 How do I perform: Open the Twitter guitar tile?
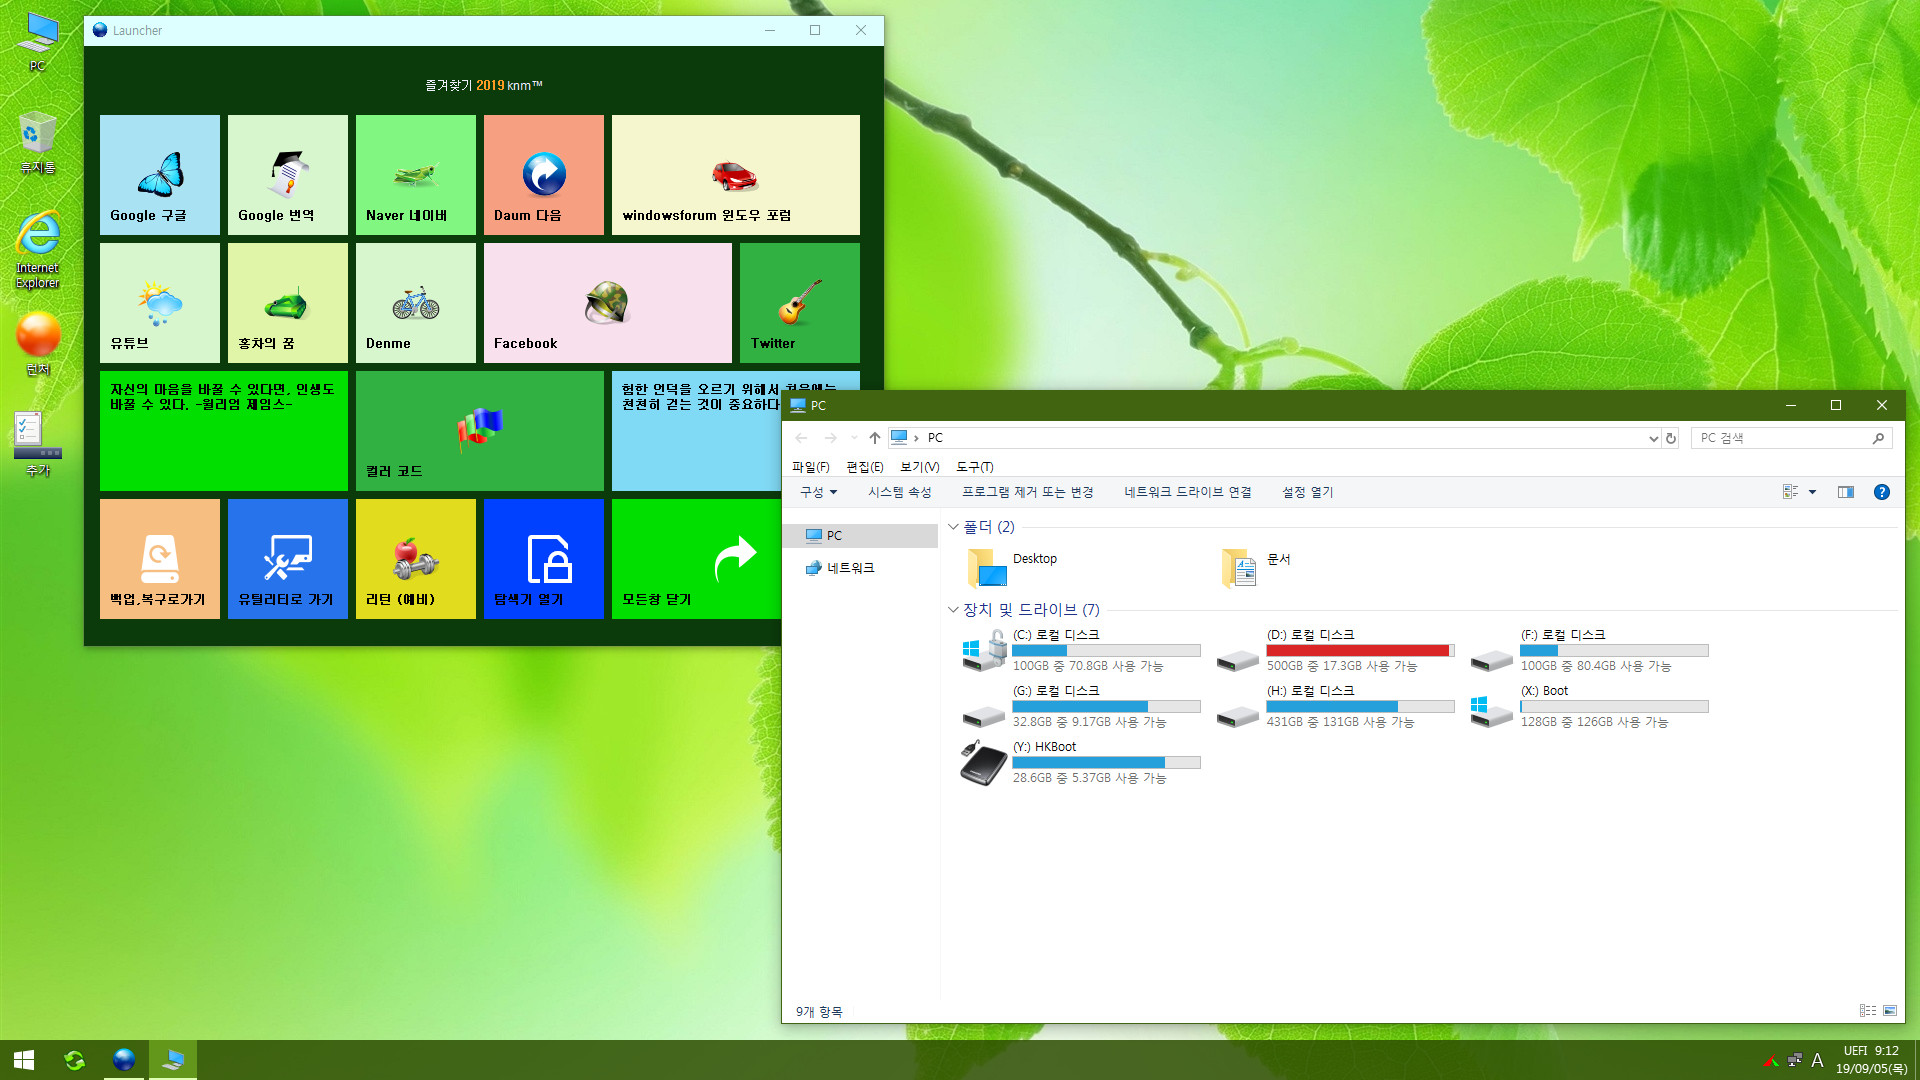[x=800, y=303]
